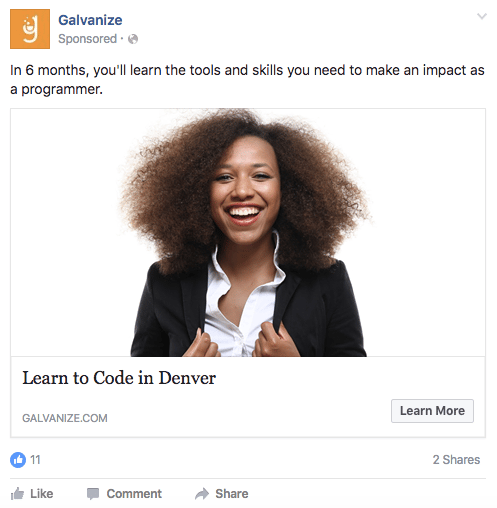Viewport: 497px width, 508px height.
Task: Open the Galvanize page name link
Action: [90, 20]
